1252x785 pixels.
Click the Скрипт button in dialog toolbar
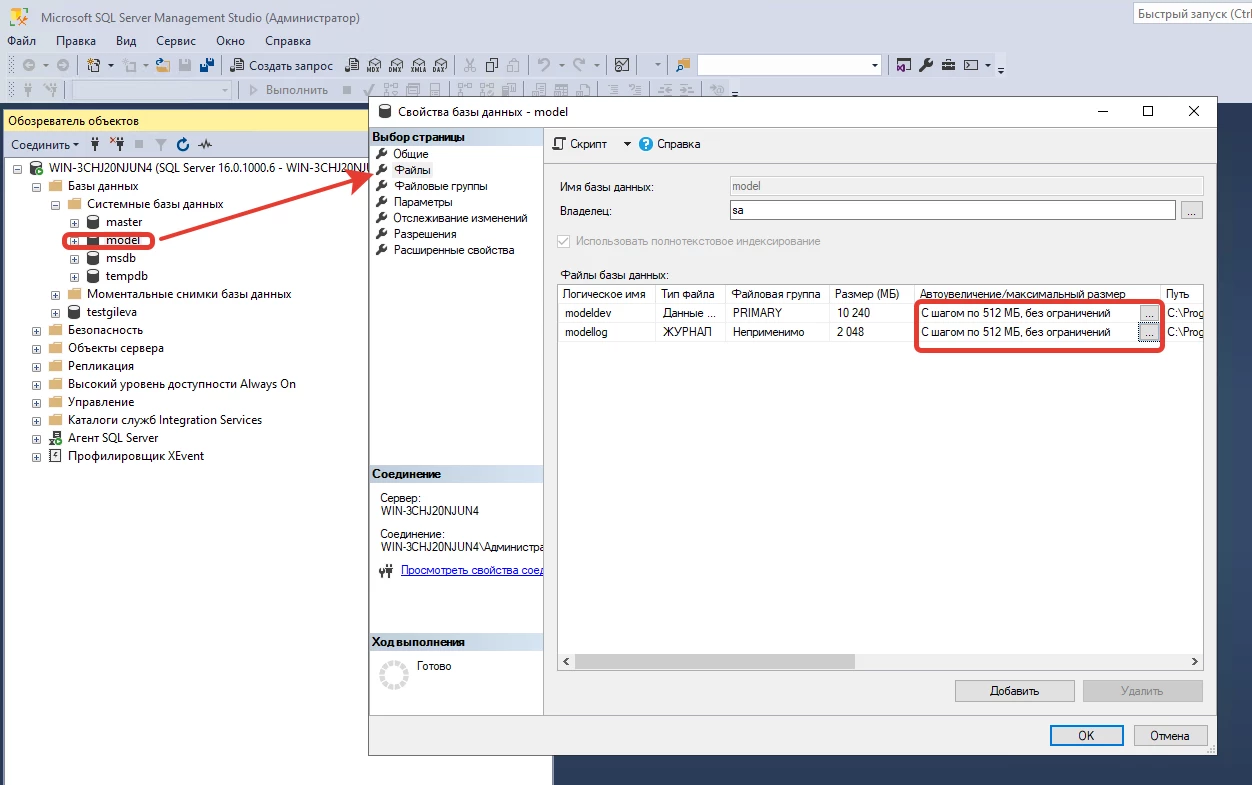[x=580, y=144]
